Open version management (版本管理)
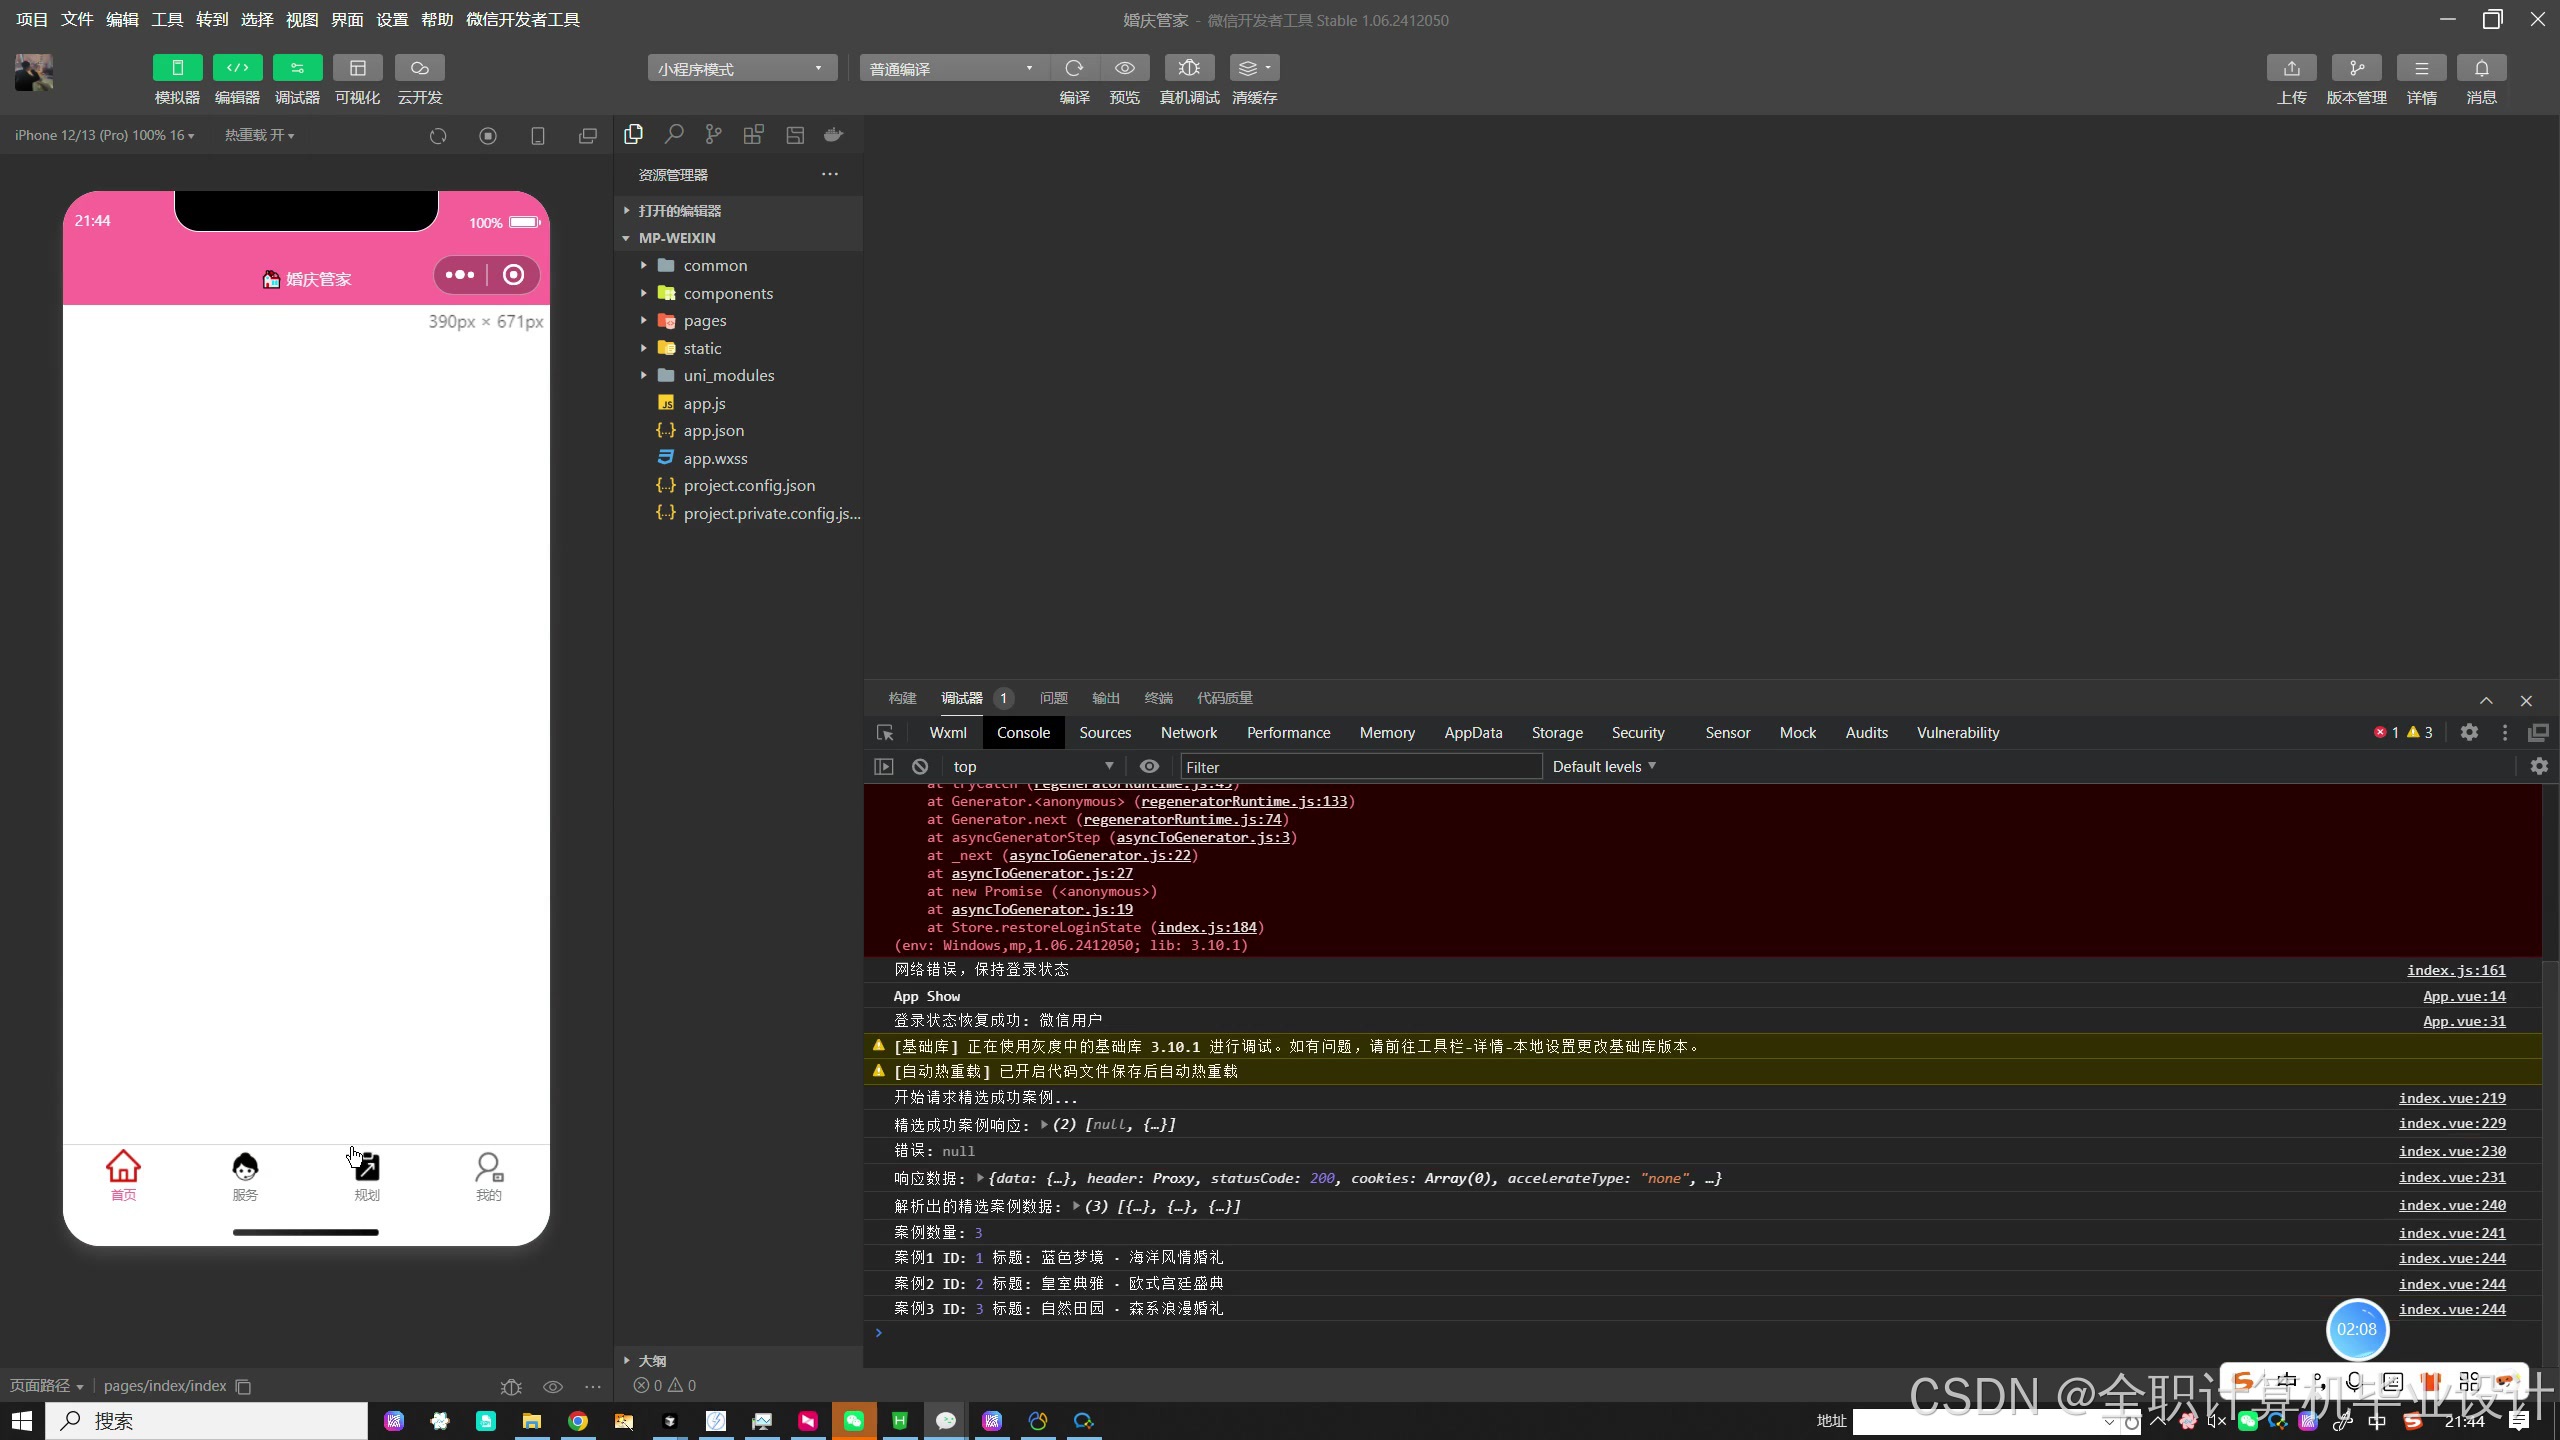 coord(2356,68)
